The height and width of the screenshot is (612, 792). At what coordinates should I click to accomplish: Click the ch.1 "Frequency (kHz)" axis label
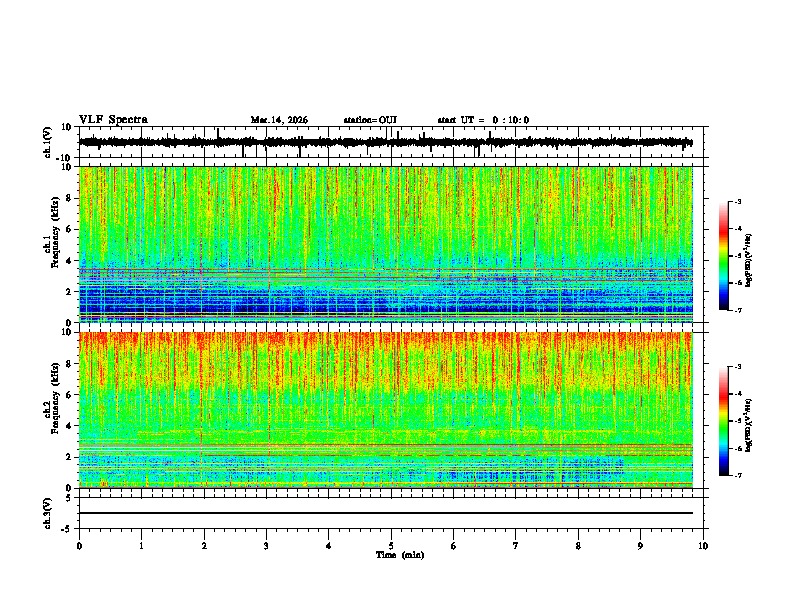click(x=55, y=232)
